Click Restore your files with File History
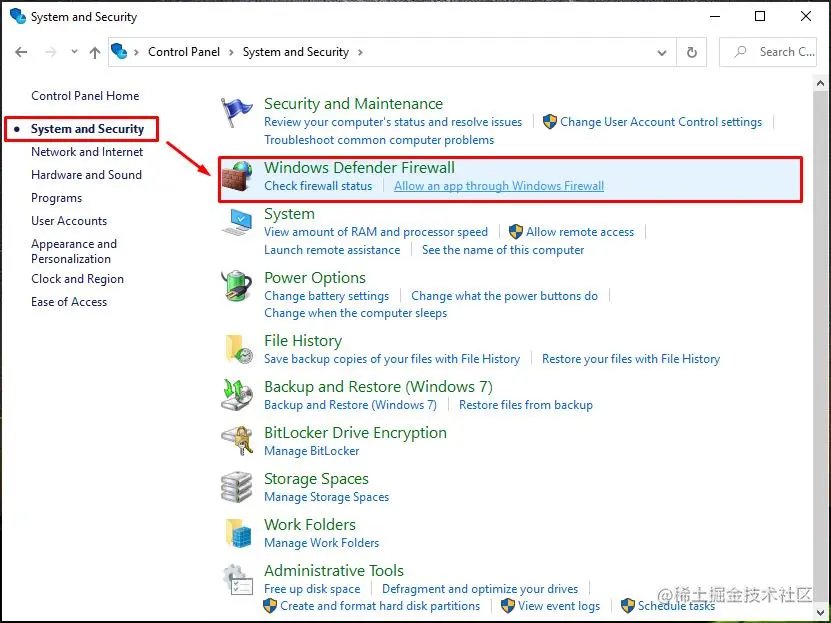The image size is (831, 623). click(631, 359)
